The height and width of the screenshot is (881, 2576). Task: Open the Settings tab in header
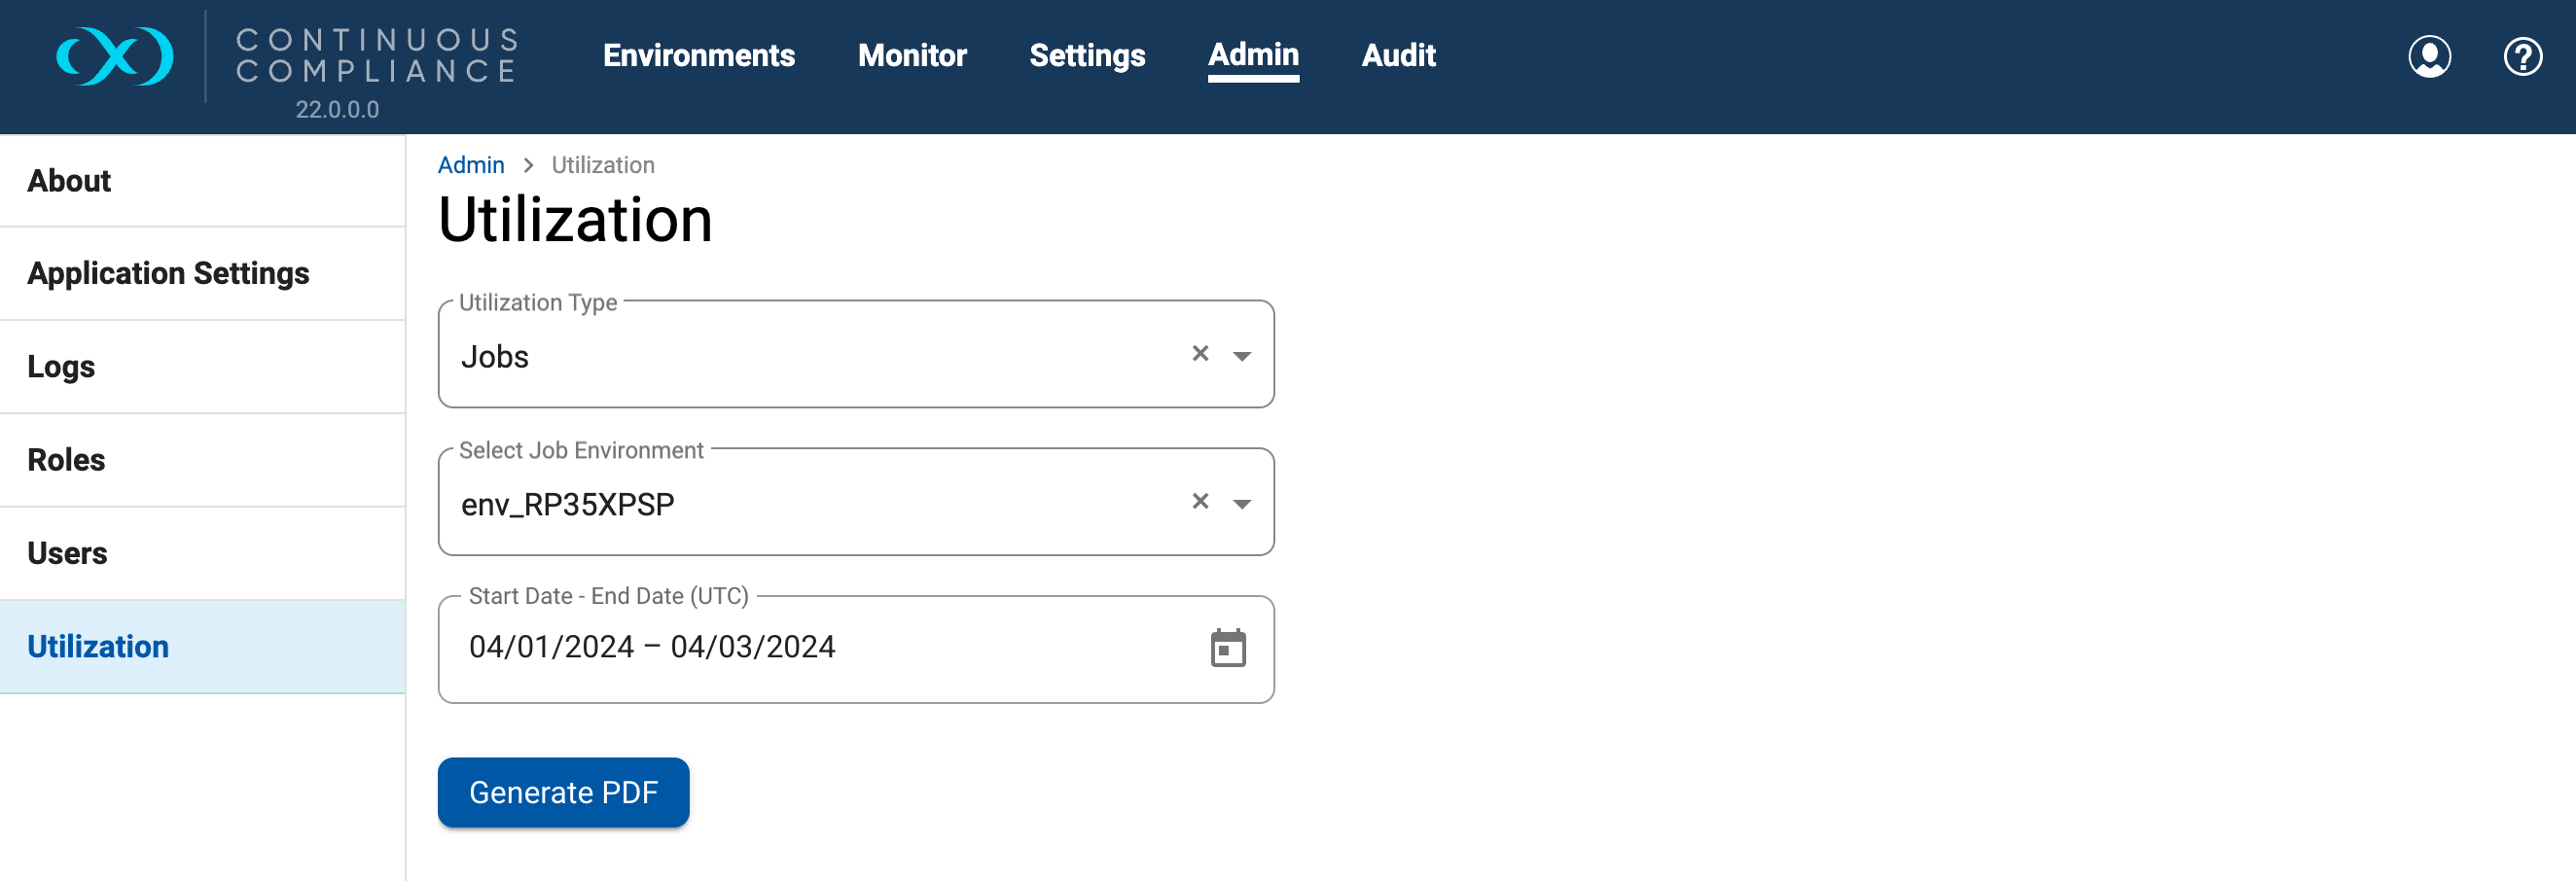pyautogui.click(x=1086, y=56)
